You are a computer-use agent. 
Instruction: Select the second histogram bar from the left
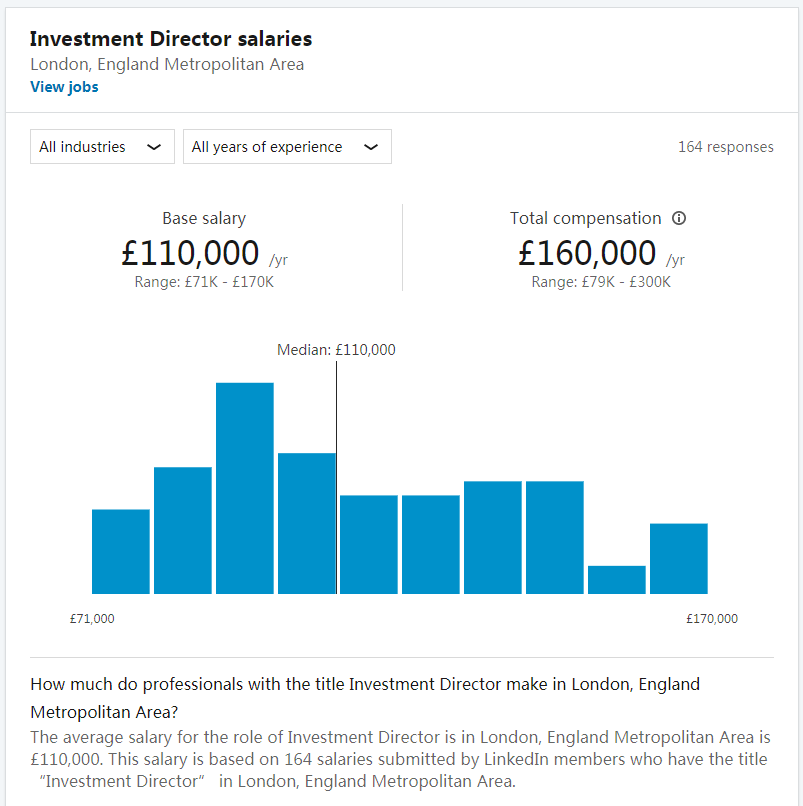tap(183, 530)
